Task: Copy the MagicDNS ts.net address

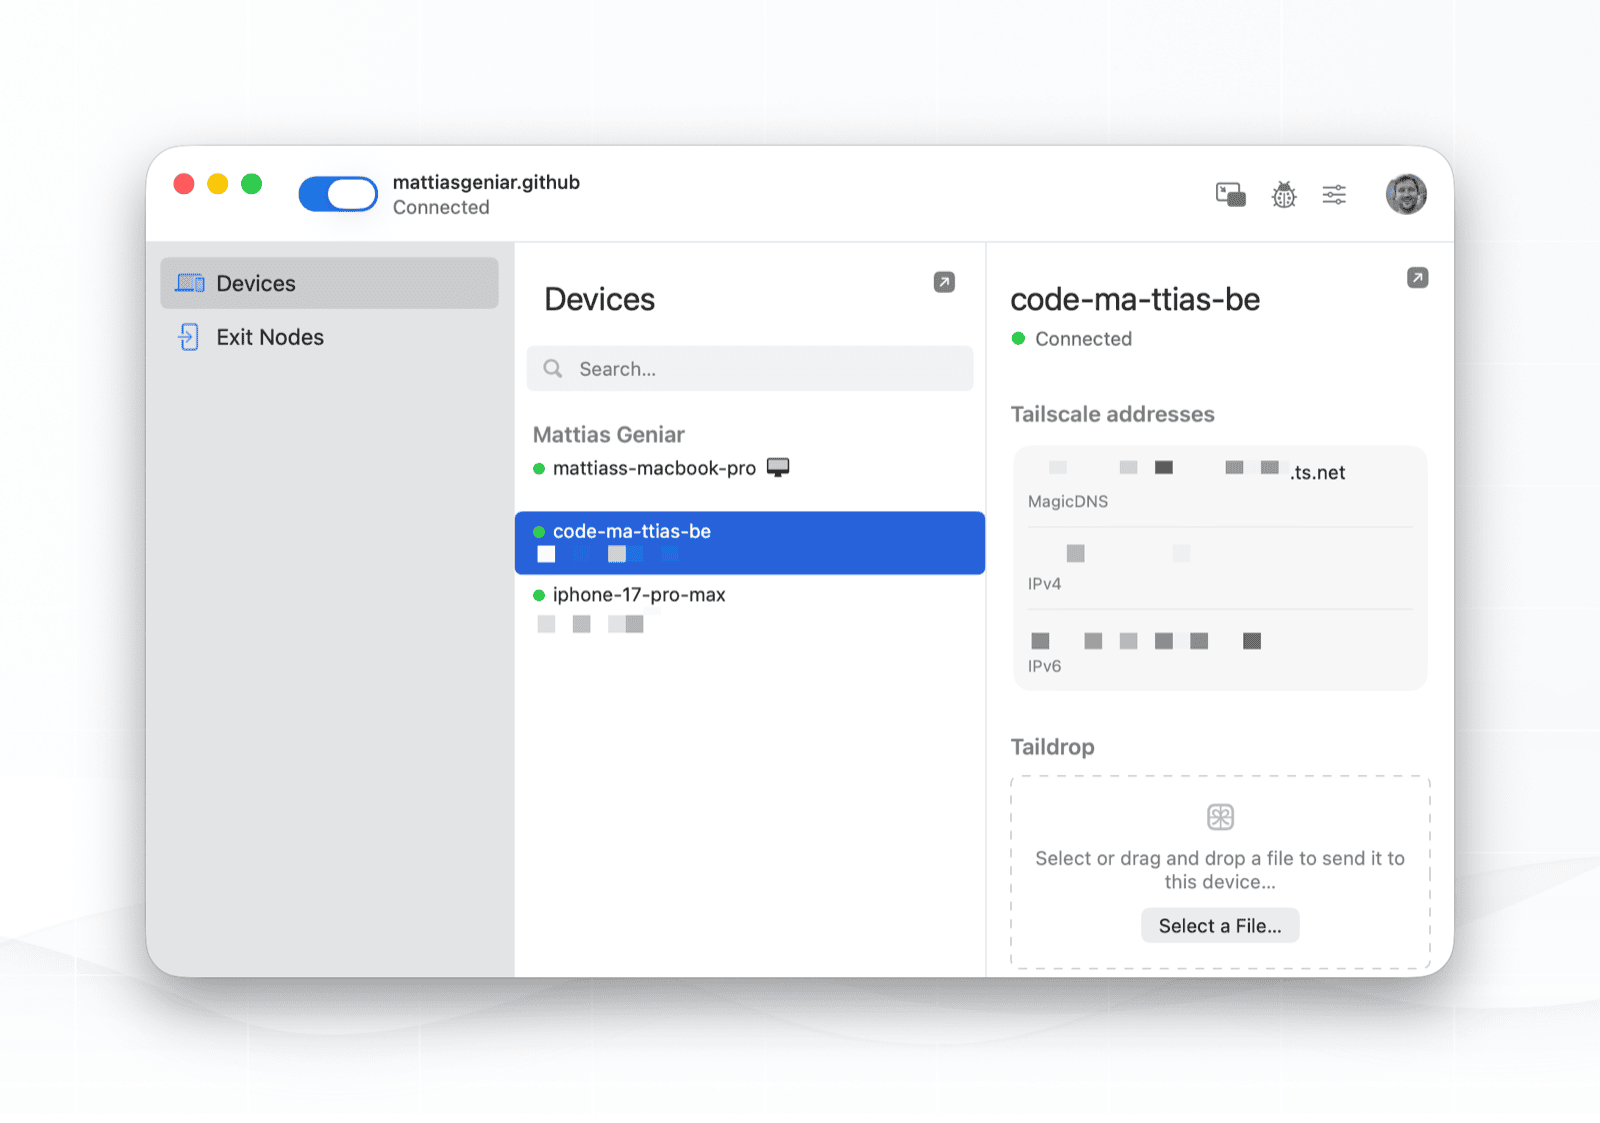Action: (x=1220, y=486)
